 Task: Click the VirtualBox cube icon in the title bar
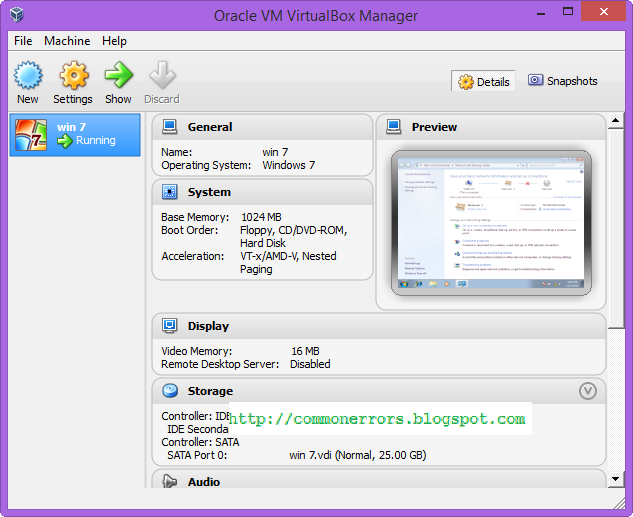pyautogui.click(x=17, y=15)
